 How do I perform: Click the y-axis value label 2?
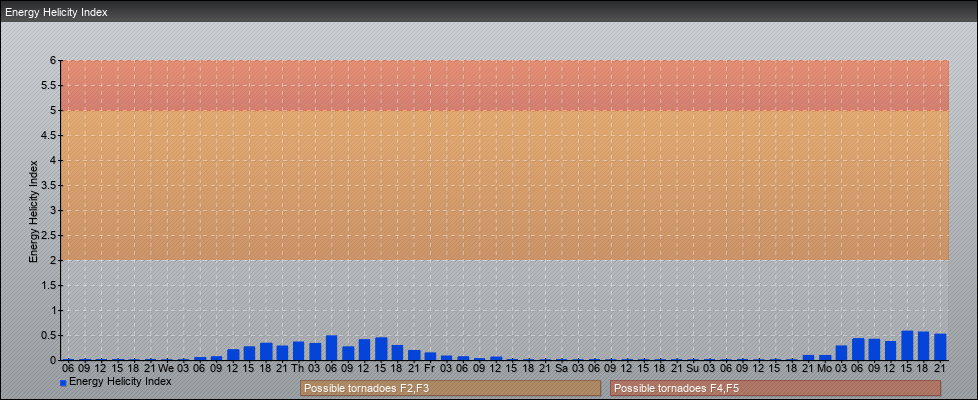coord(54,260)
